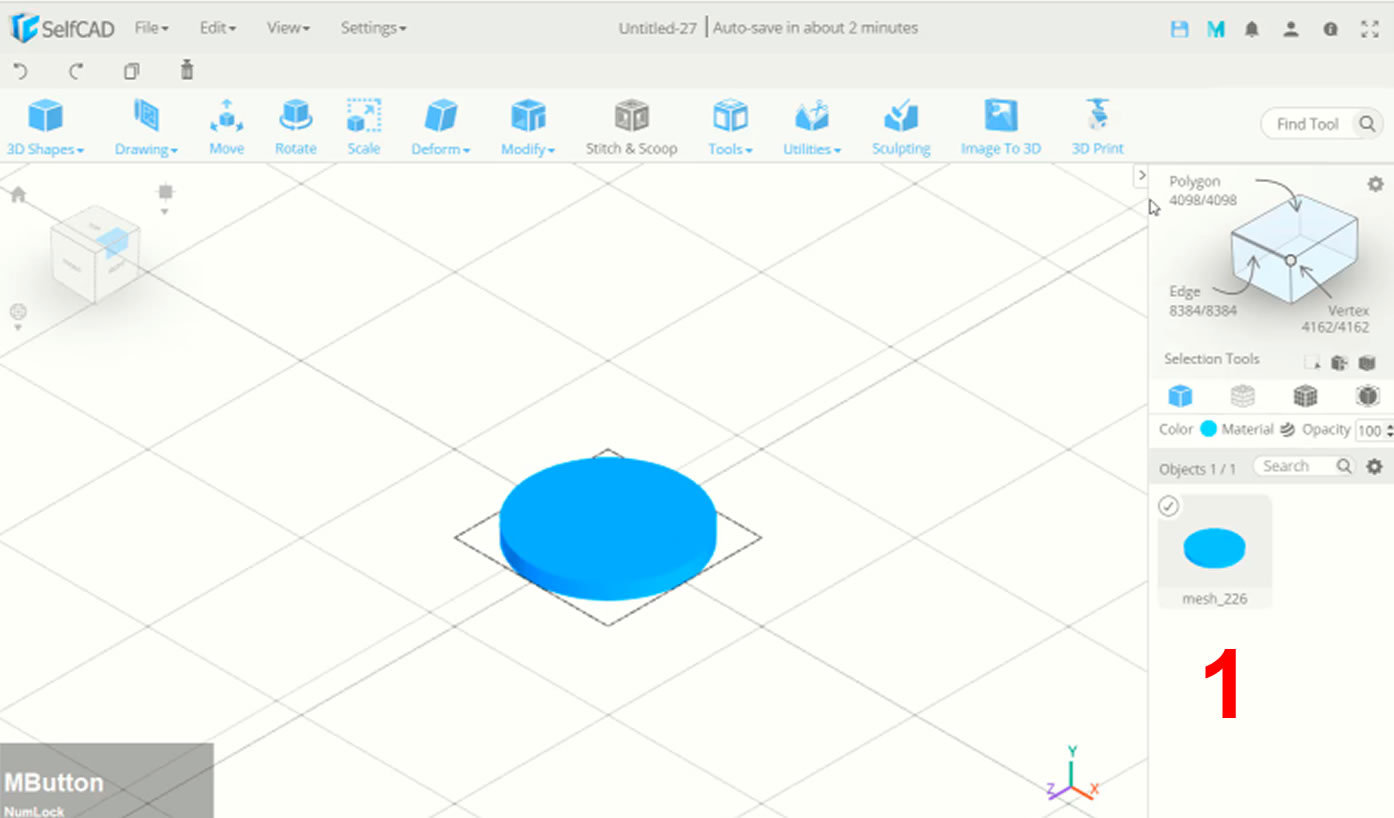Screen dimensions: 1394x818
Task: Click the view orientation cube
Action: click(x=94, y=253)
